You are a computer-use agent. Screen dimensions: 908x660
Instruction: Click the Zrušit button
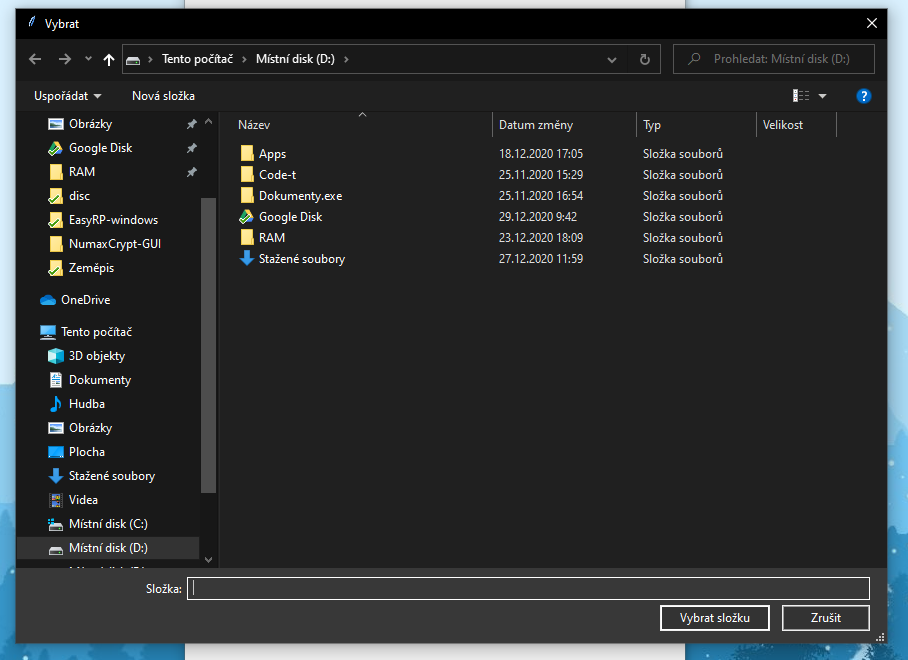pos(825,618)
